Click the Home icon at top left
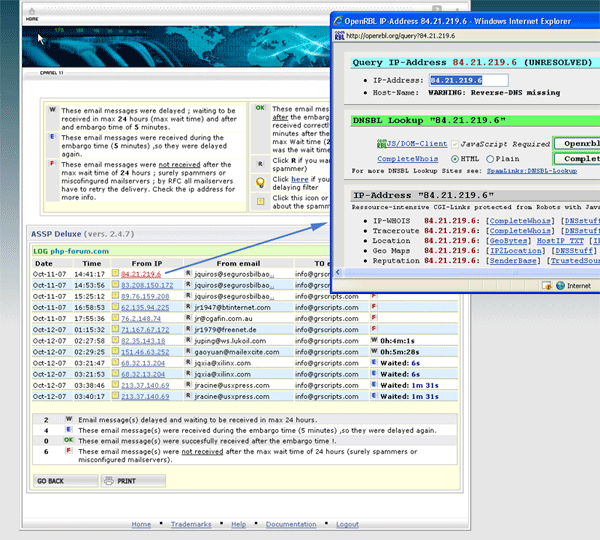 [x=32, y=11]
